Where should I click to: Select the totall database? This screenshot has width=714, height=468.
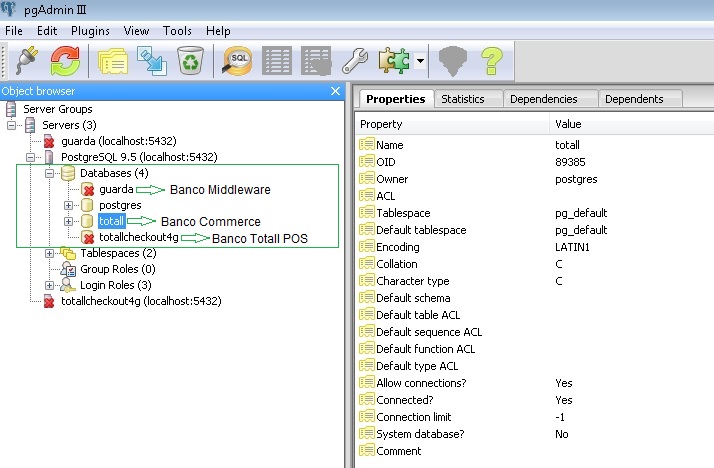(x=112, y=221)
